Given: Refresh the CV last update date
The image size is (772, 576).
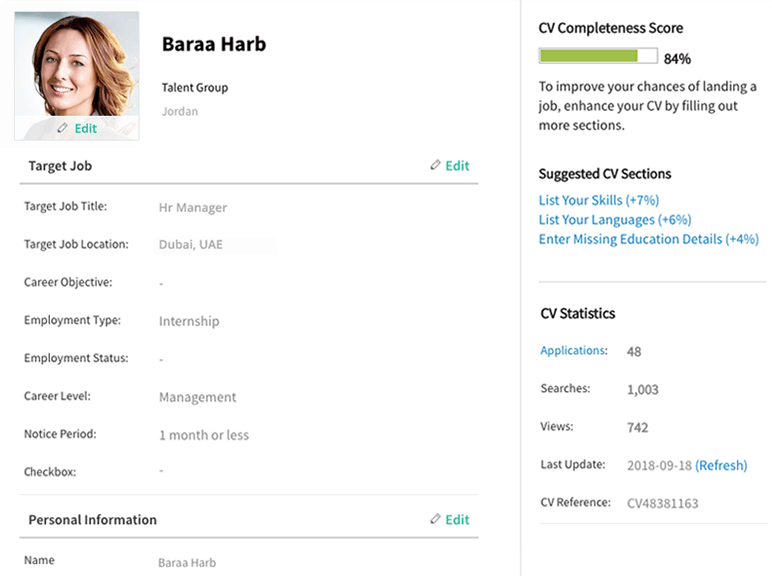Looking at the screenshot, I should coord(721,465).
